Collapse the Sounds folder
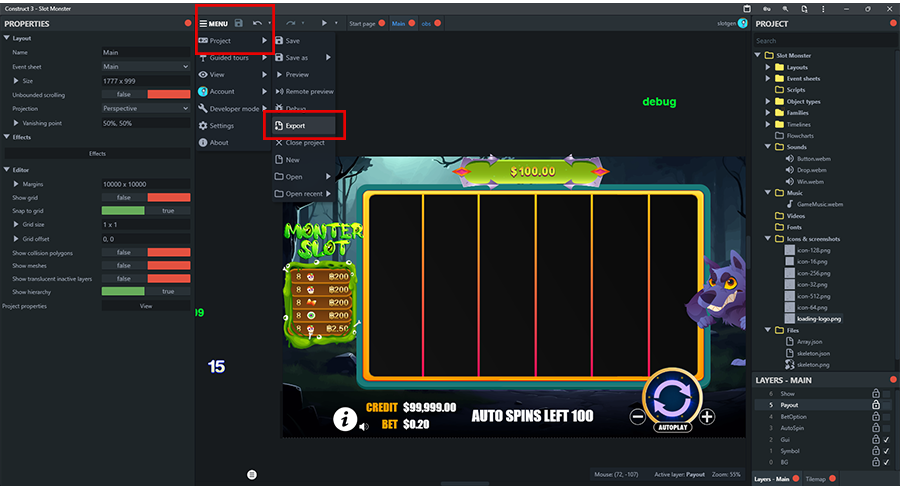The image size is (900, 489). click(x=768, y=147)
